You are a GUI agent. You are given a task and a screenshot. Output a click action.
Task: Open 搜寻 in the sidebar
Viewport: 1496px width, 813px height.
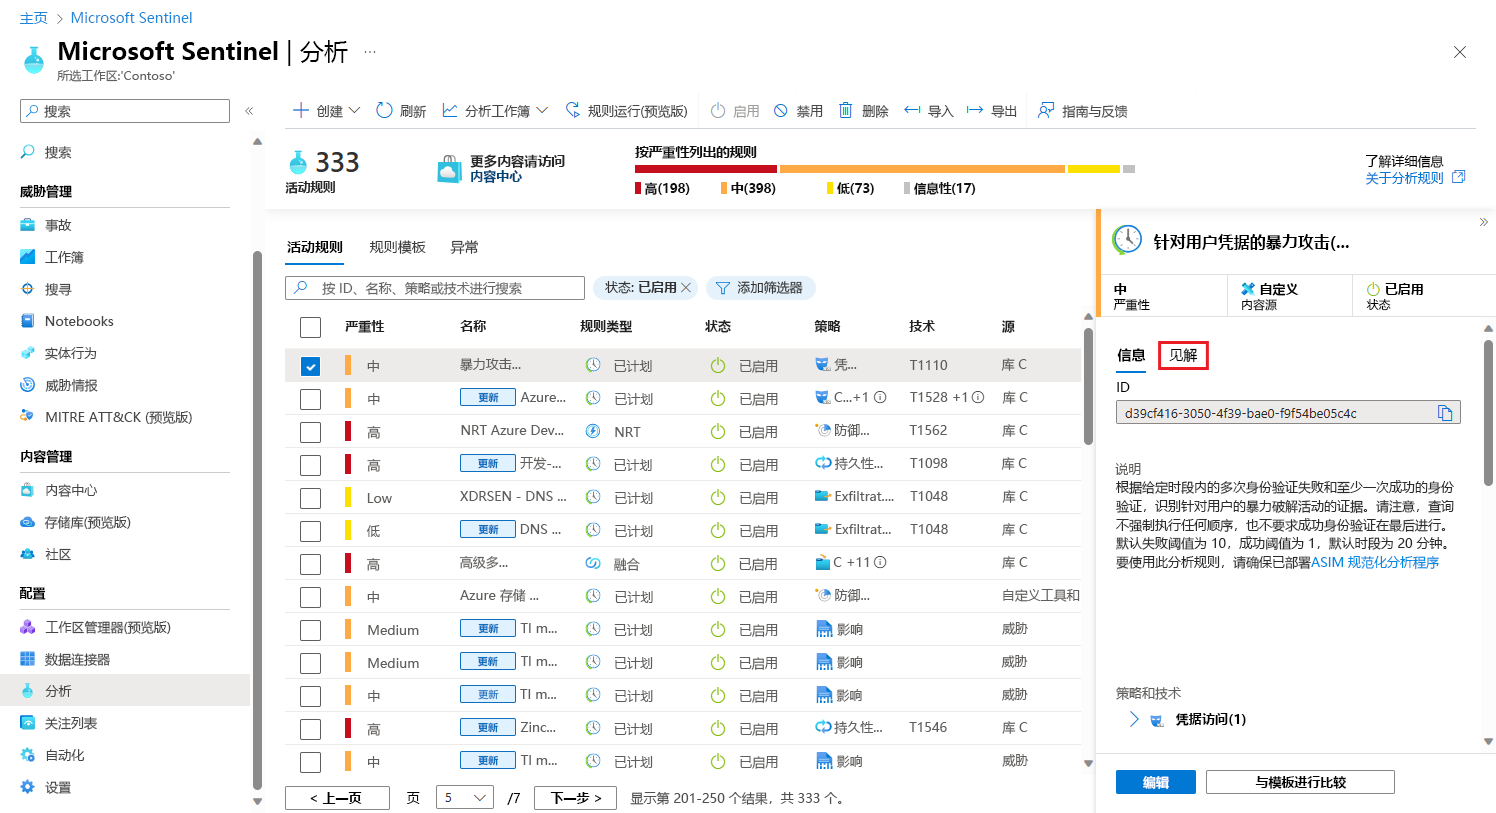coord(58,289)
